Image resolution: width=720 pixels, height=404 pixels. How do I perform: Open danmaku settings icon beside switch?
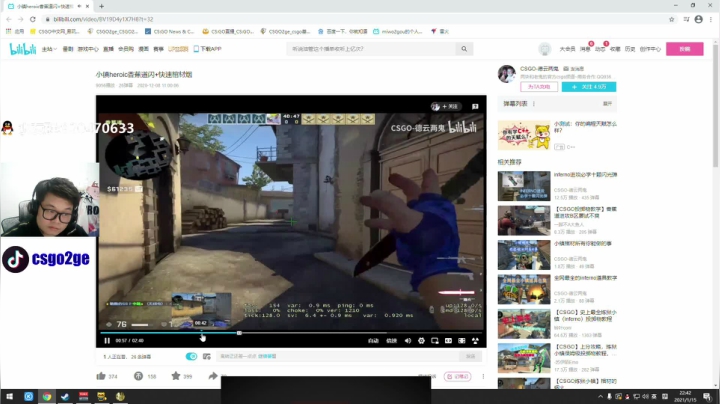(x=207, y=356)
